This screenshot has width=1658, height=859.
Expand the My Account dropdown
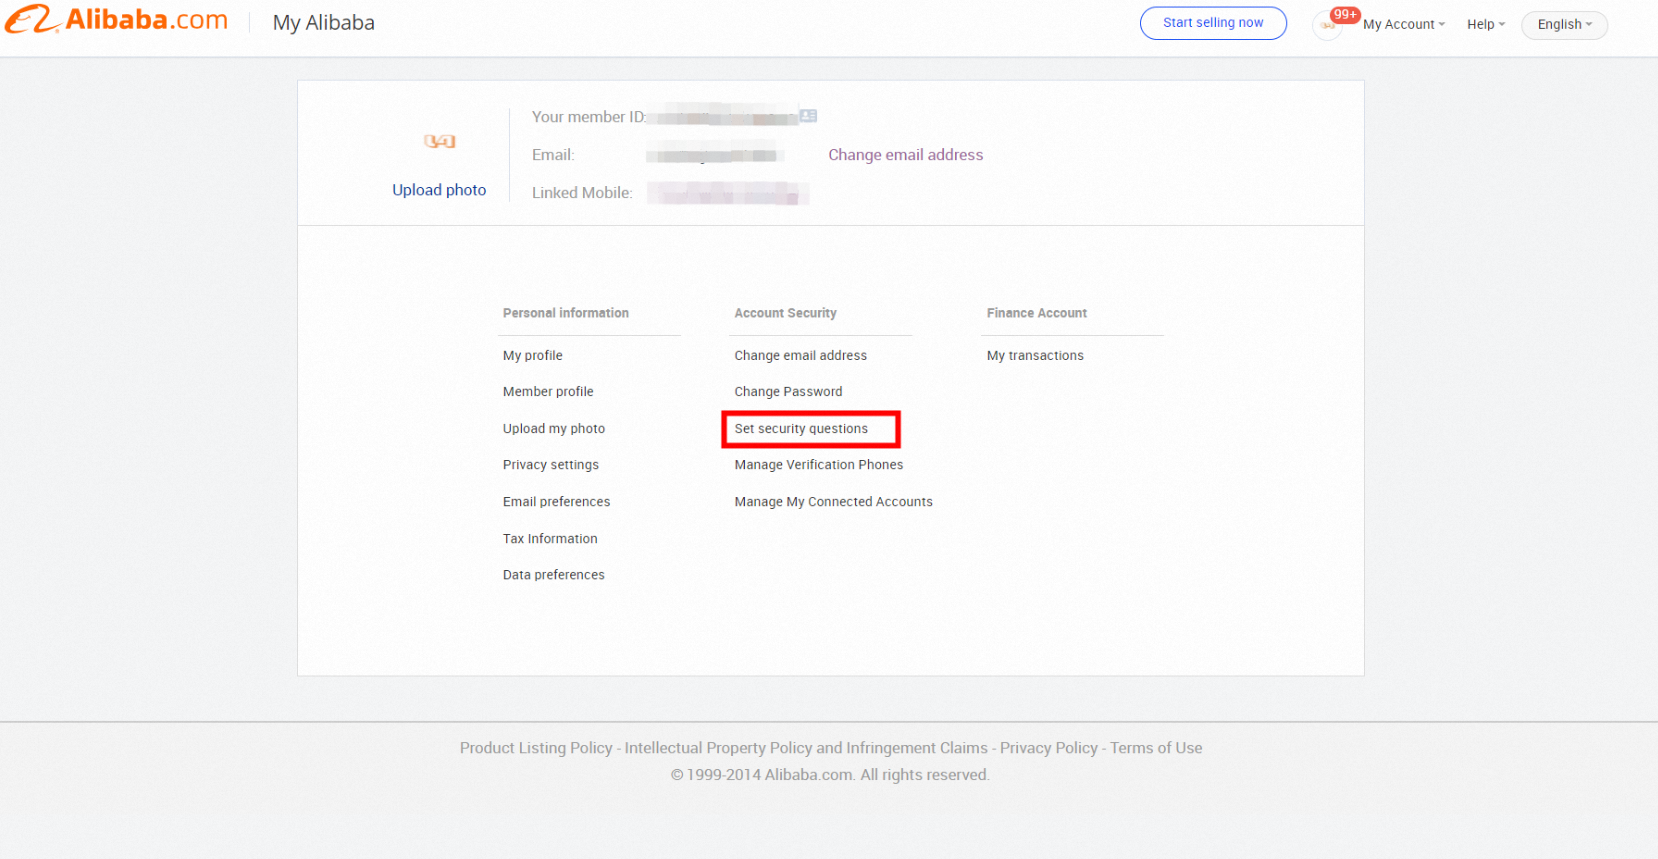coord(1403,24)
